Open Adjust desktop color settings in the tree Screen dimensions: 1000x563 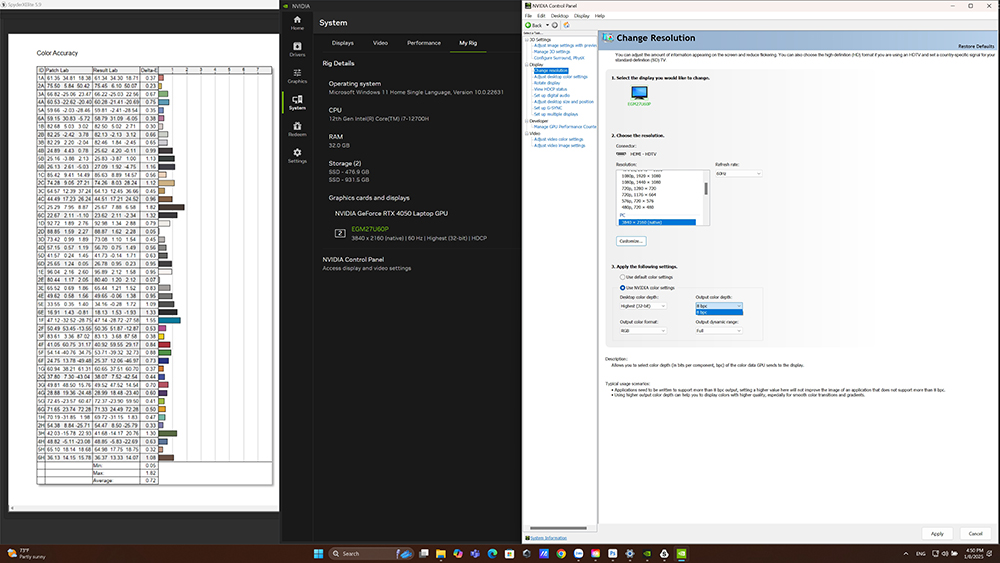tap(561, 77)
